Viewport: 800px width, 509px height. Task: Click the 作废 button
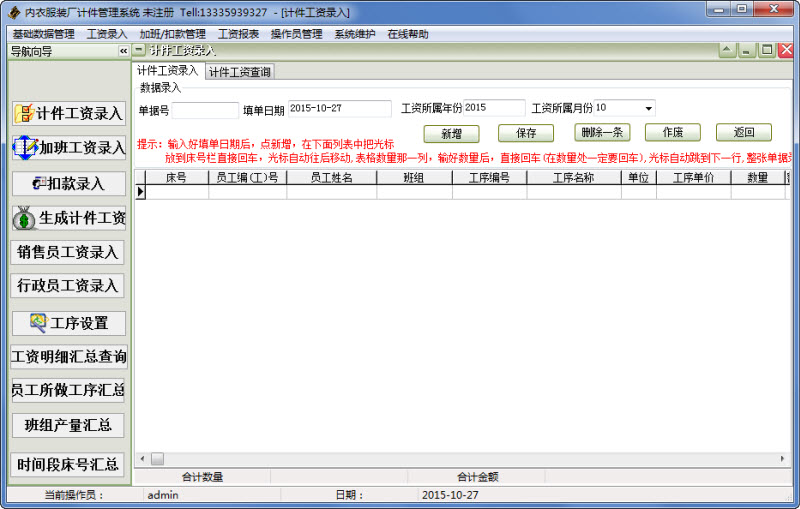pyautogui.click(x=673, y=133)
